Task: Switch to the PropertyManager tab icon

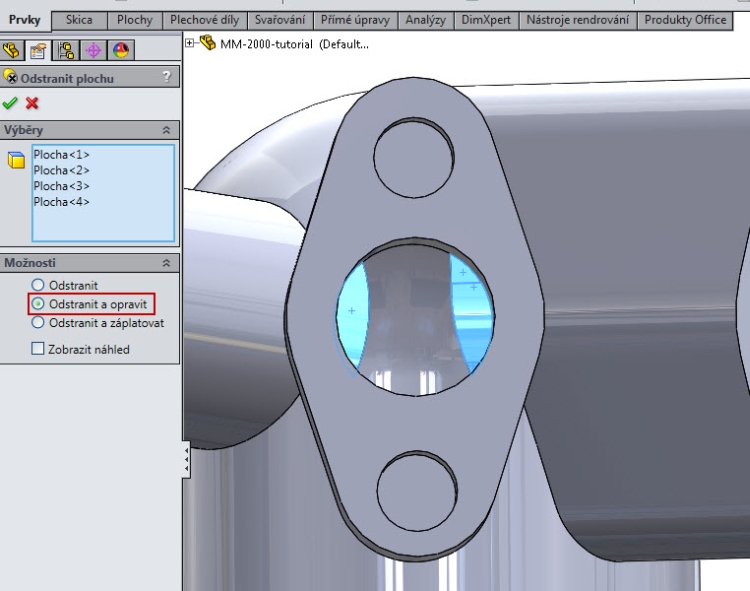Action: 39,50
